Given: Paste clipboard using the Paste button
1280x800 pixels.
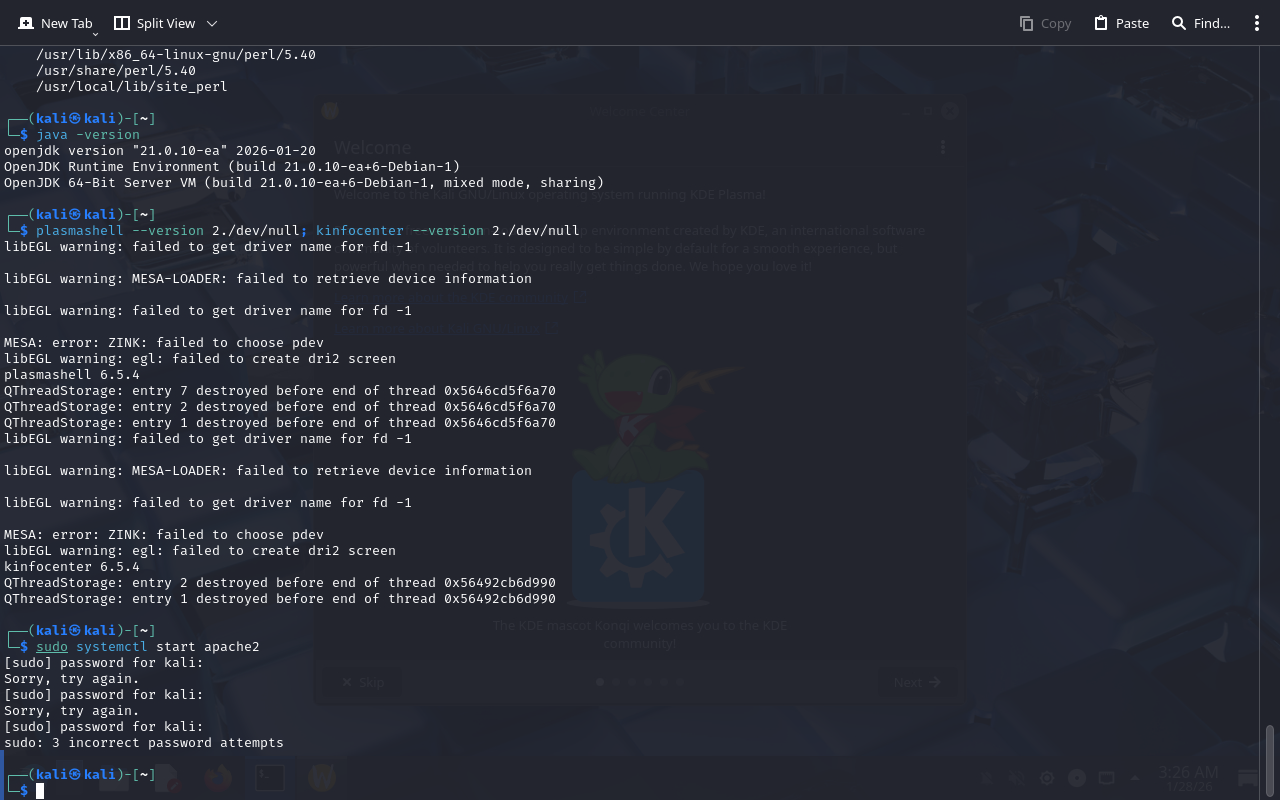Looking at the screenshot, I should click(1121, 23).
